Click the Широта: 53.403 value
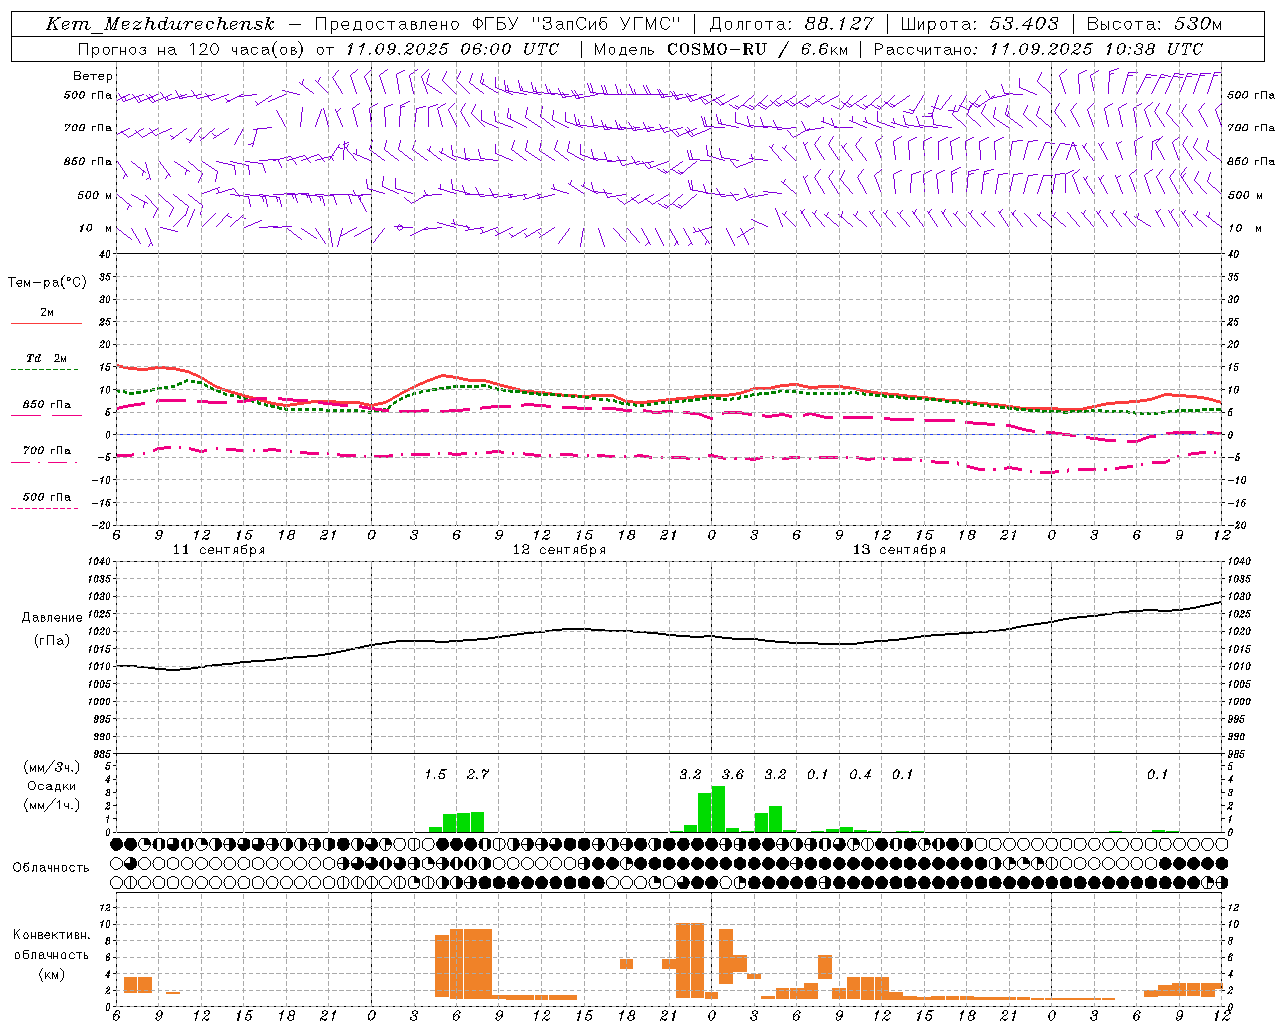 (979, 24)
